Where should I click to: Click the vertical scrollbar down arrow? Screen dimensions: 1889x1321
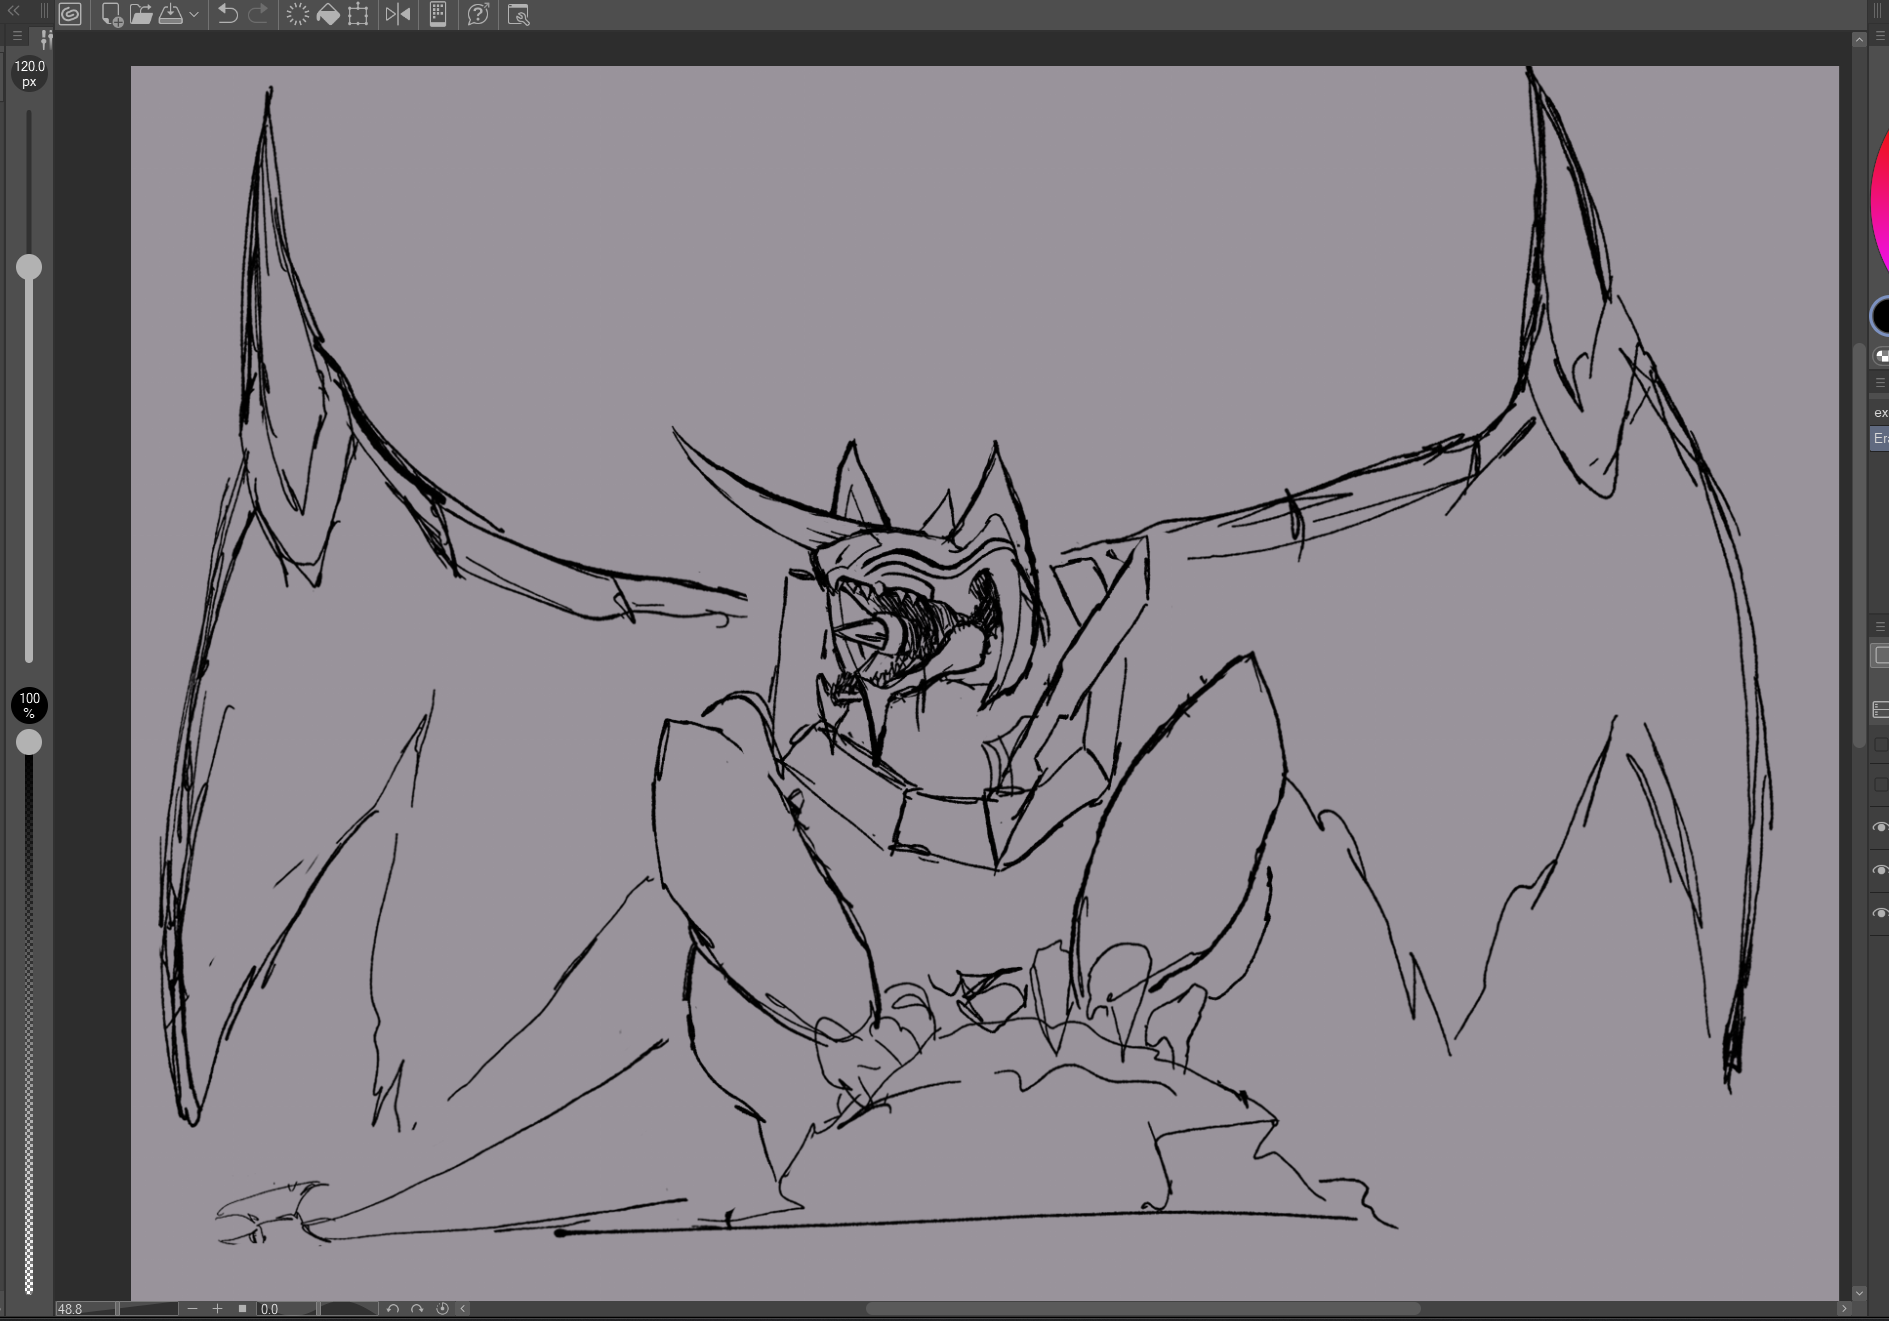tap(1859, 1293)
